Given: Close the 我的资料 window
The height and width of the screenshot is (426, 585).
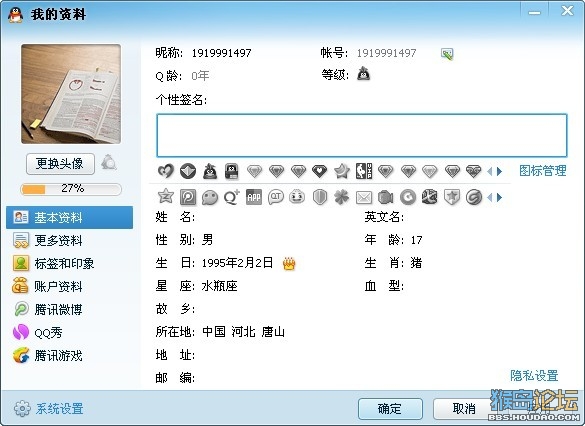Looking at the screenshot, I should point(567,11).
